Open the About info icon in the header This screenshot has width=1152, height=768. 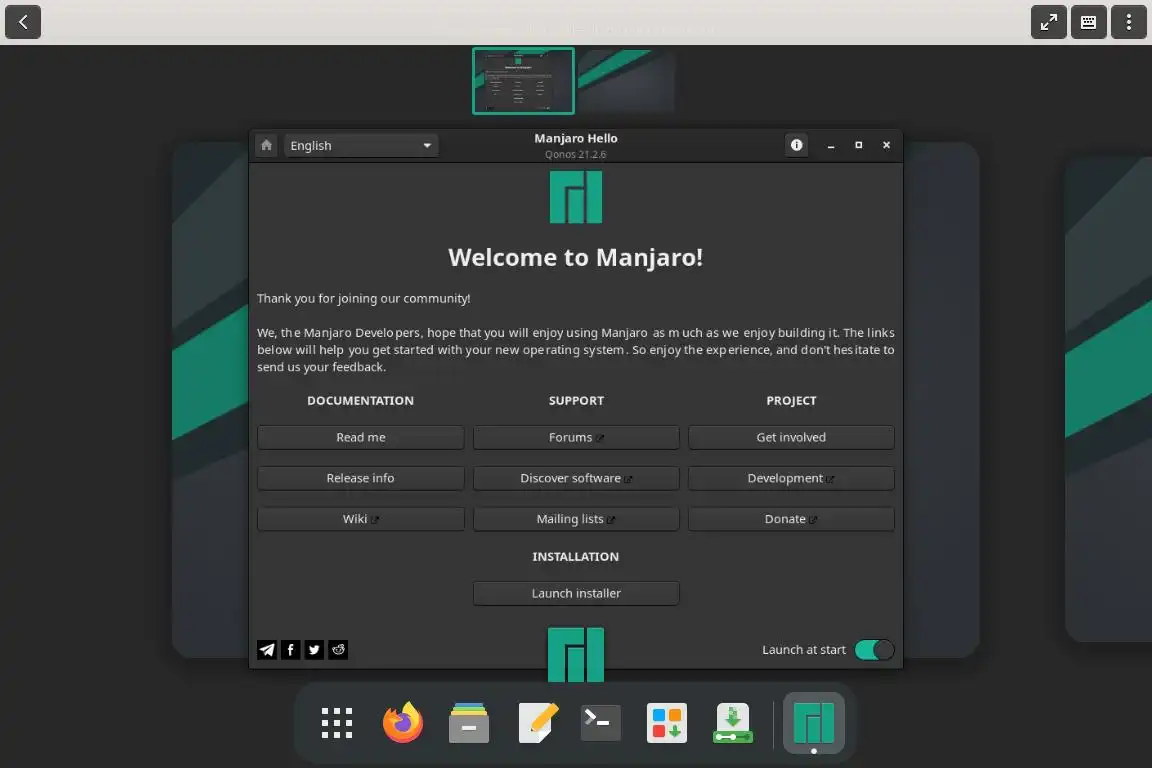[796, 145]
